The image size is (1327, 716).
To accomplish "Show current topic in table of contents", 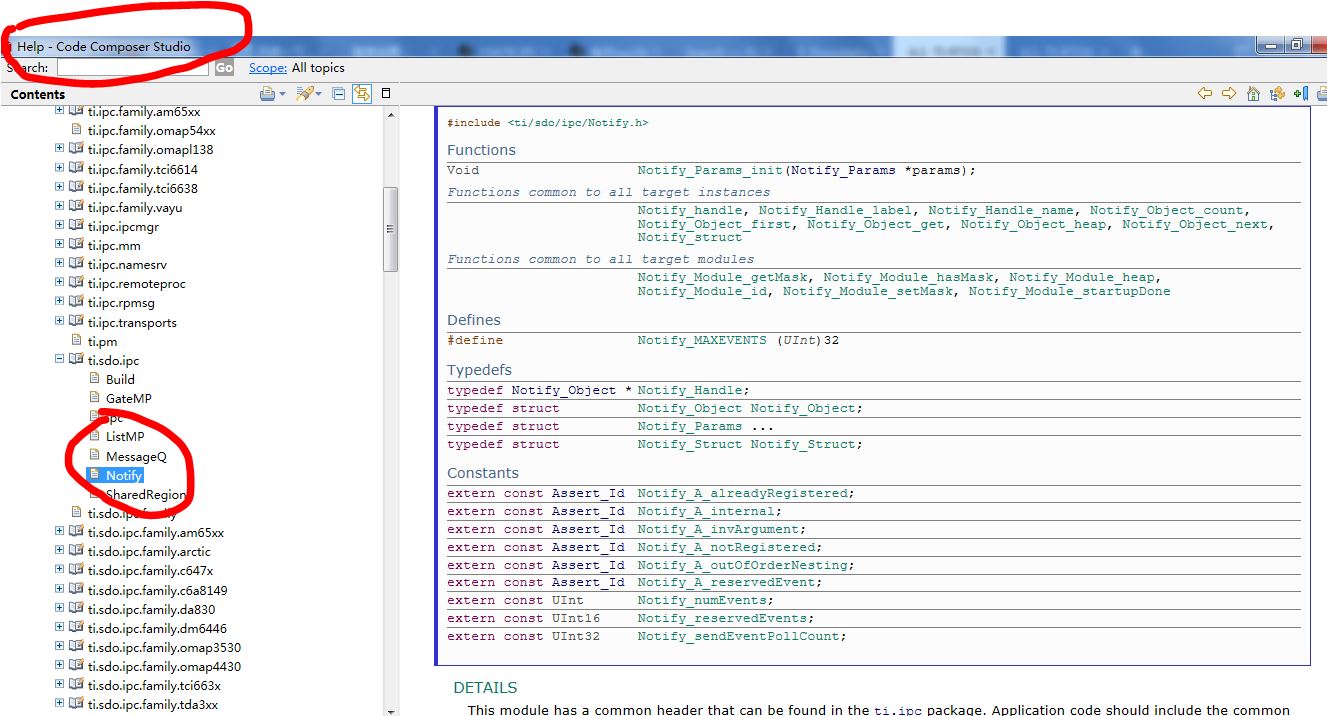I will pos(1277,94).
